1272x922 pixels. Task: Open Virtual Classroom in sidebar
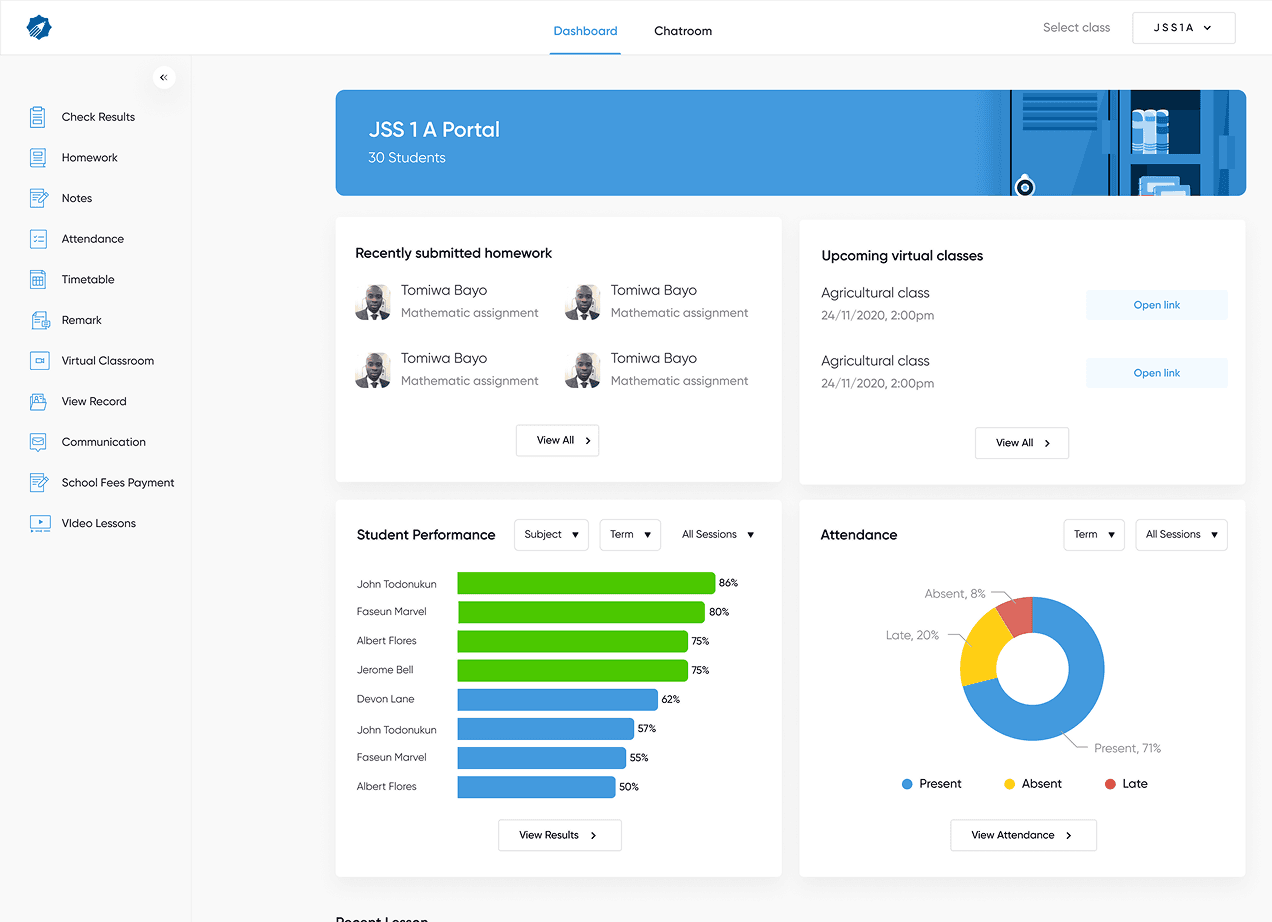[108, 361]
